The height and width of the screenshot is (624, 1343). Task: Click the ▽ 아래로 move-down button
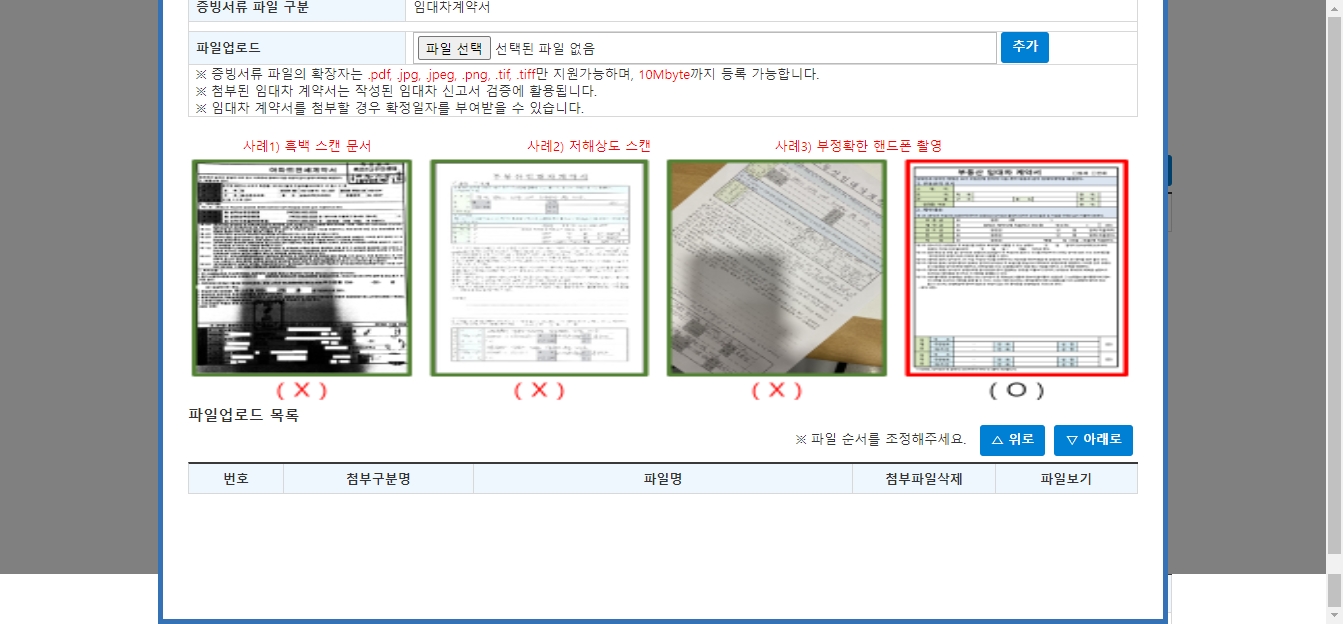pos(1093,440)
